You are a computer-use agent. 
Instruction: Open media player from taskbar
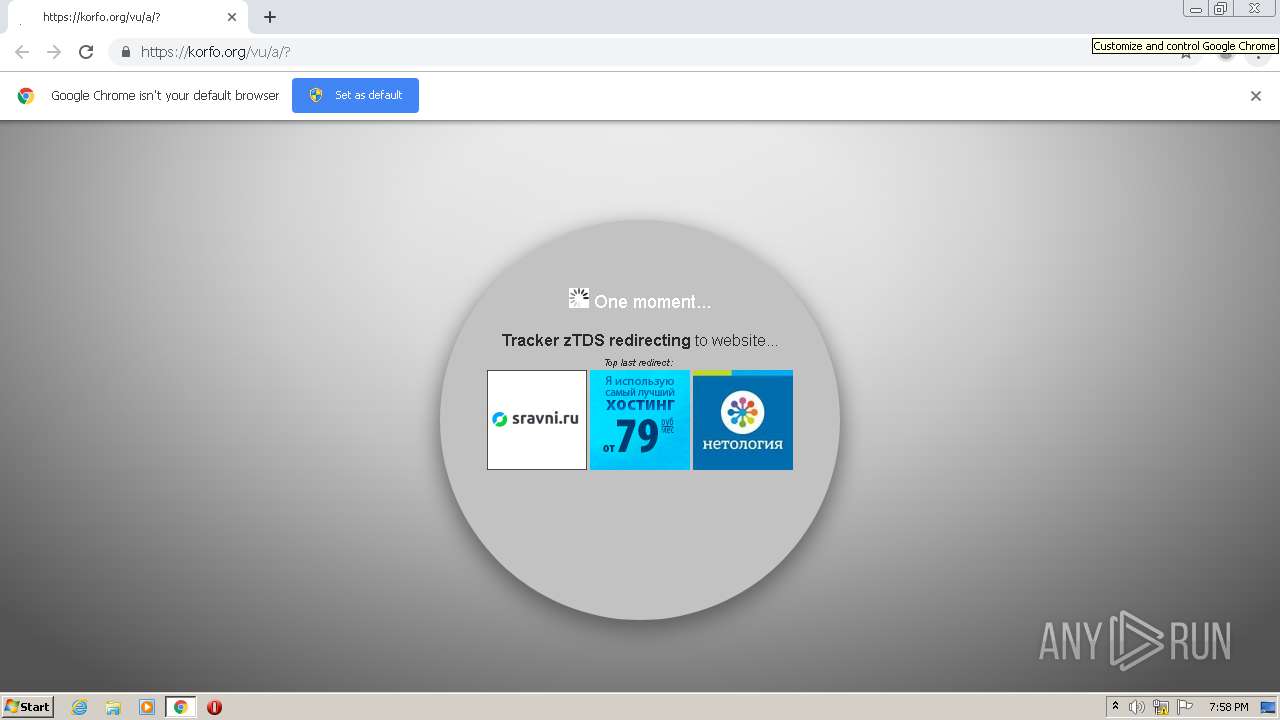pos(147,707)
